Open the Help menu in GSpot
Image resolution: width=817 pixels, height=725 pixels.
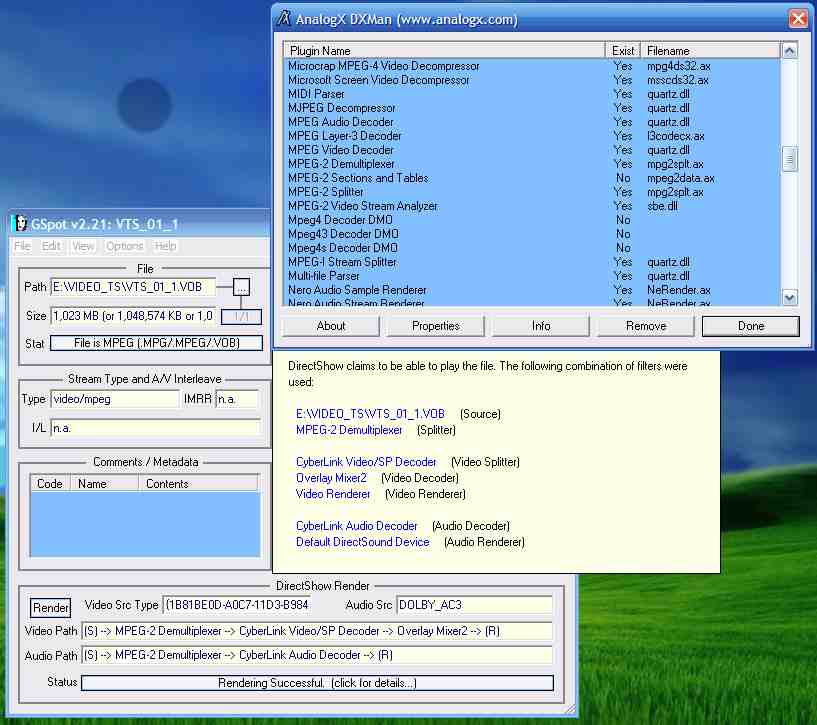tap(166, 246)
